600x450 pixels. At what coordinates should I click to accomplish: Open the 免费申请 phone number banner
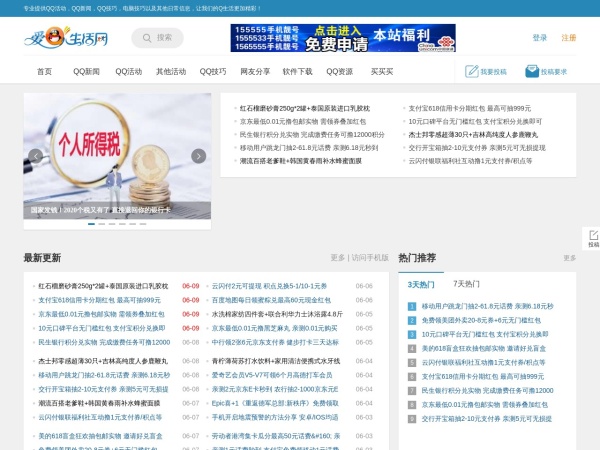pyautogui.click(x=343, y=38)
